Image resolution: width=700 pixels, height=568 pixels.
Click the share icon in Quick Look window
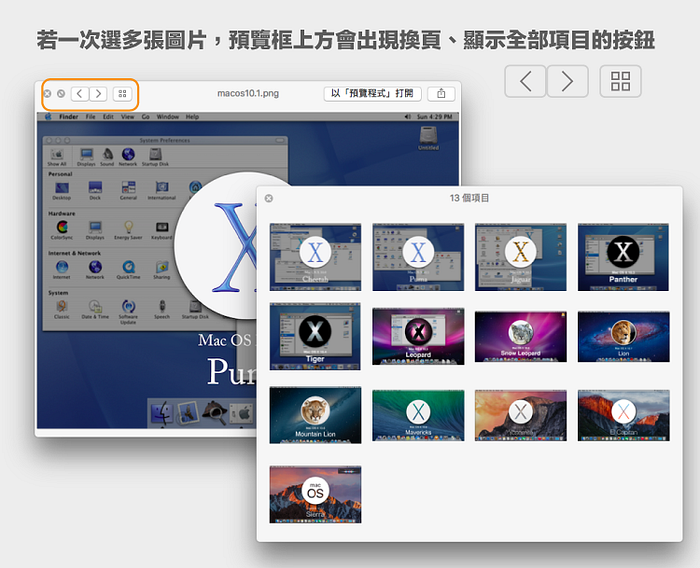click(x=441, y=93)
